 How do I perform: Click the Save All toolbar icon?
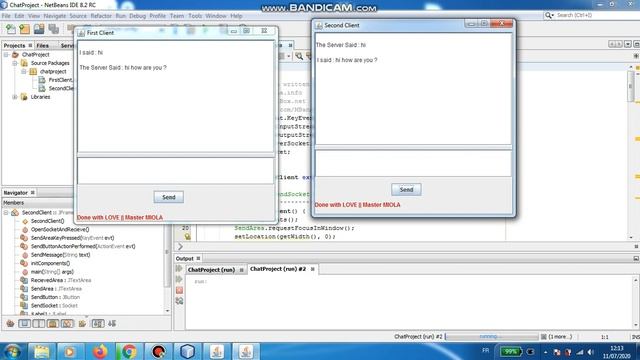click(x=53, y=29)
